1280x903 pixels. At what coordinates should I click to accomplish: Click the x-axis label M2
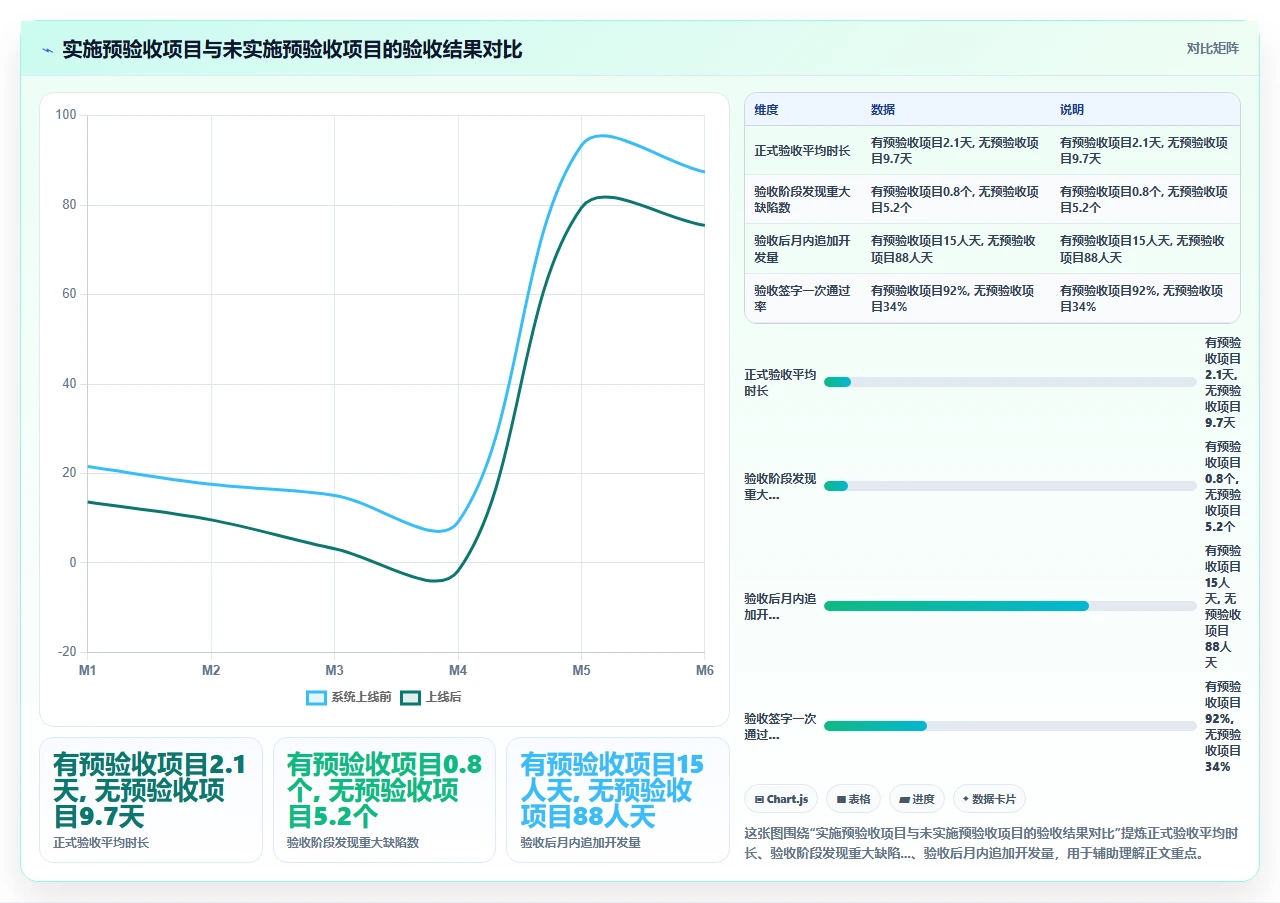(x=211, y=670)
